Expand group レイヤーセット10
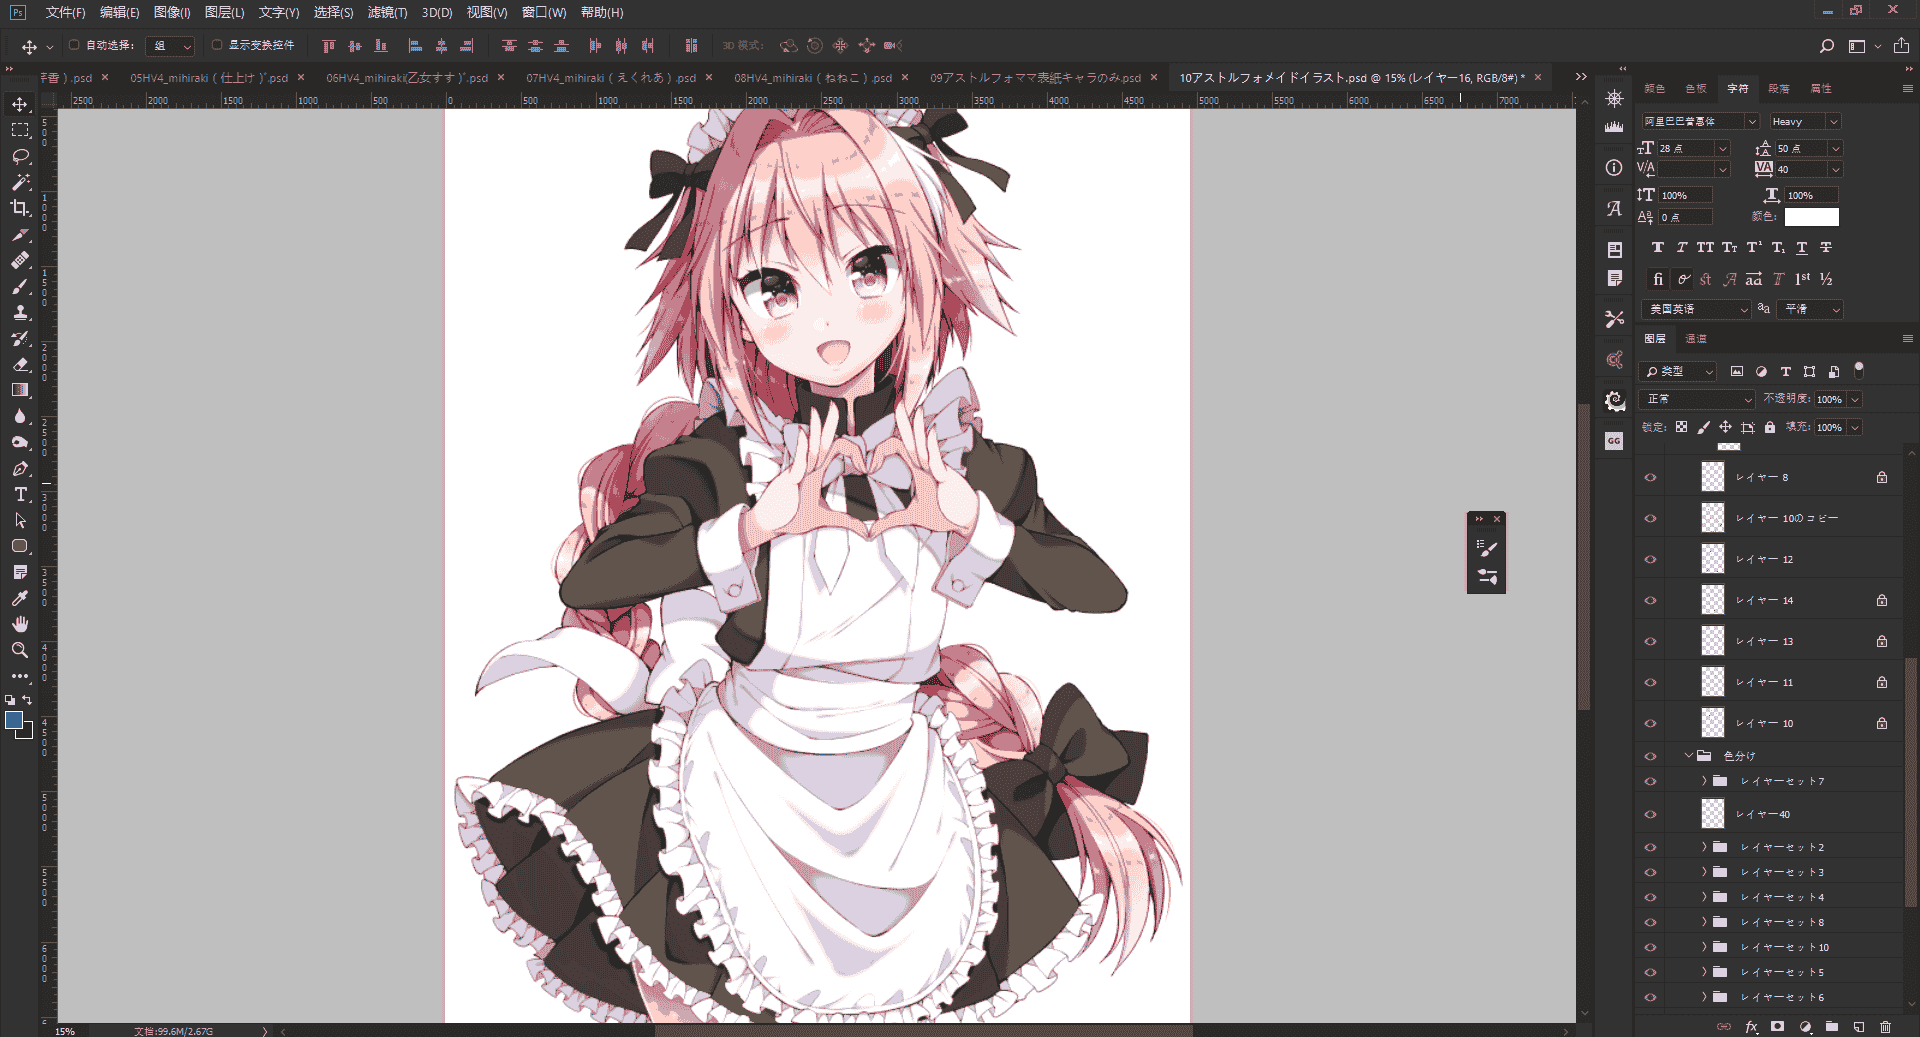Viewport: 1920px width, 1037px height. [x=1704, y=947]
